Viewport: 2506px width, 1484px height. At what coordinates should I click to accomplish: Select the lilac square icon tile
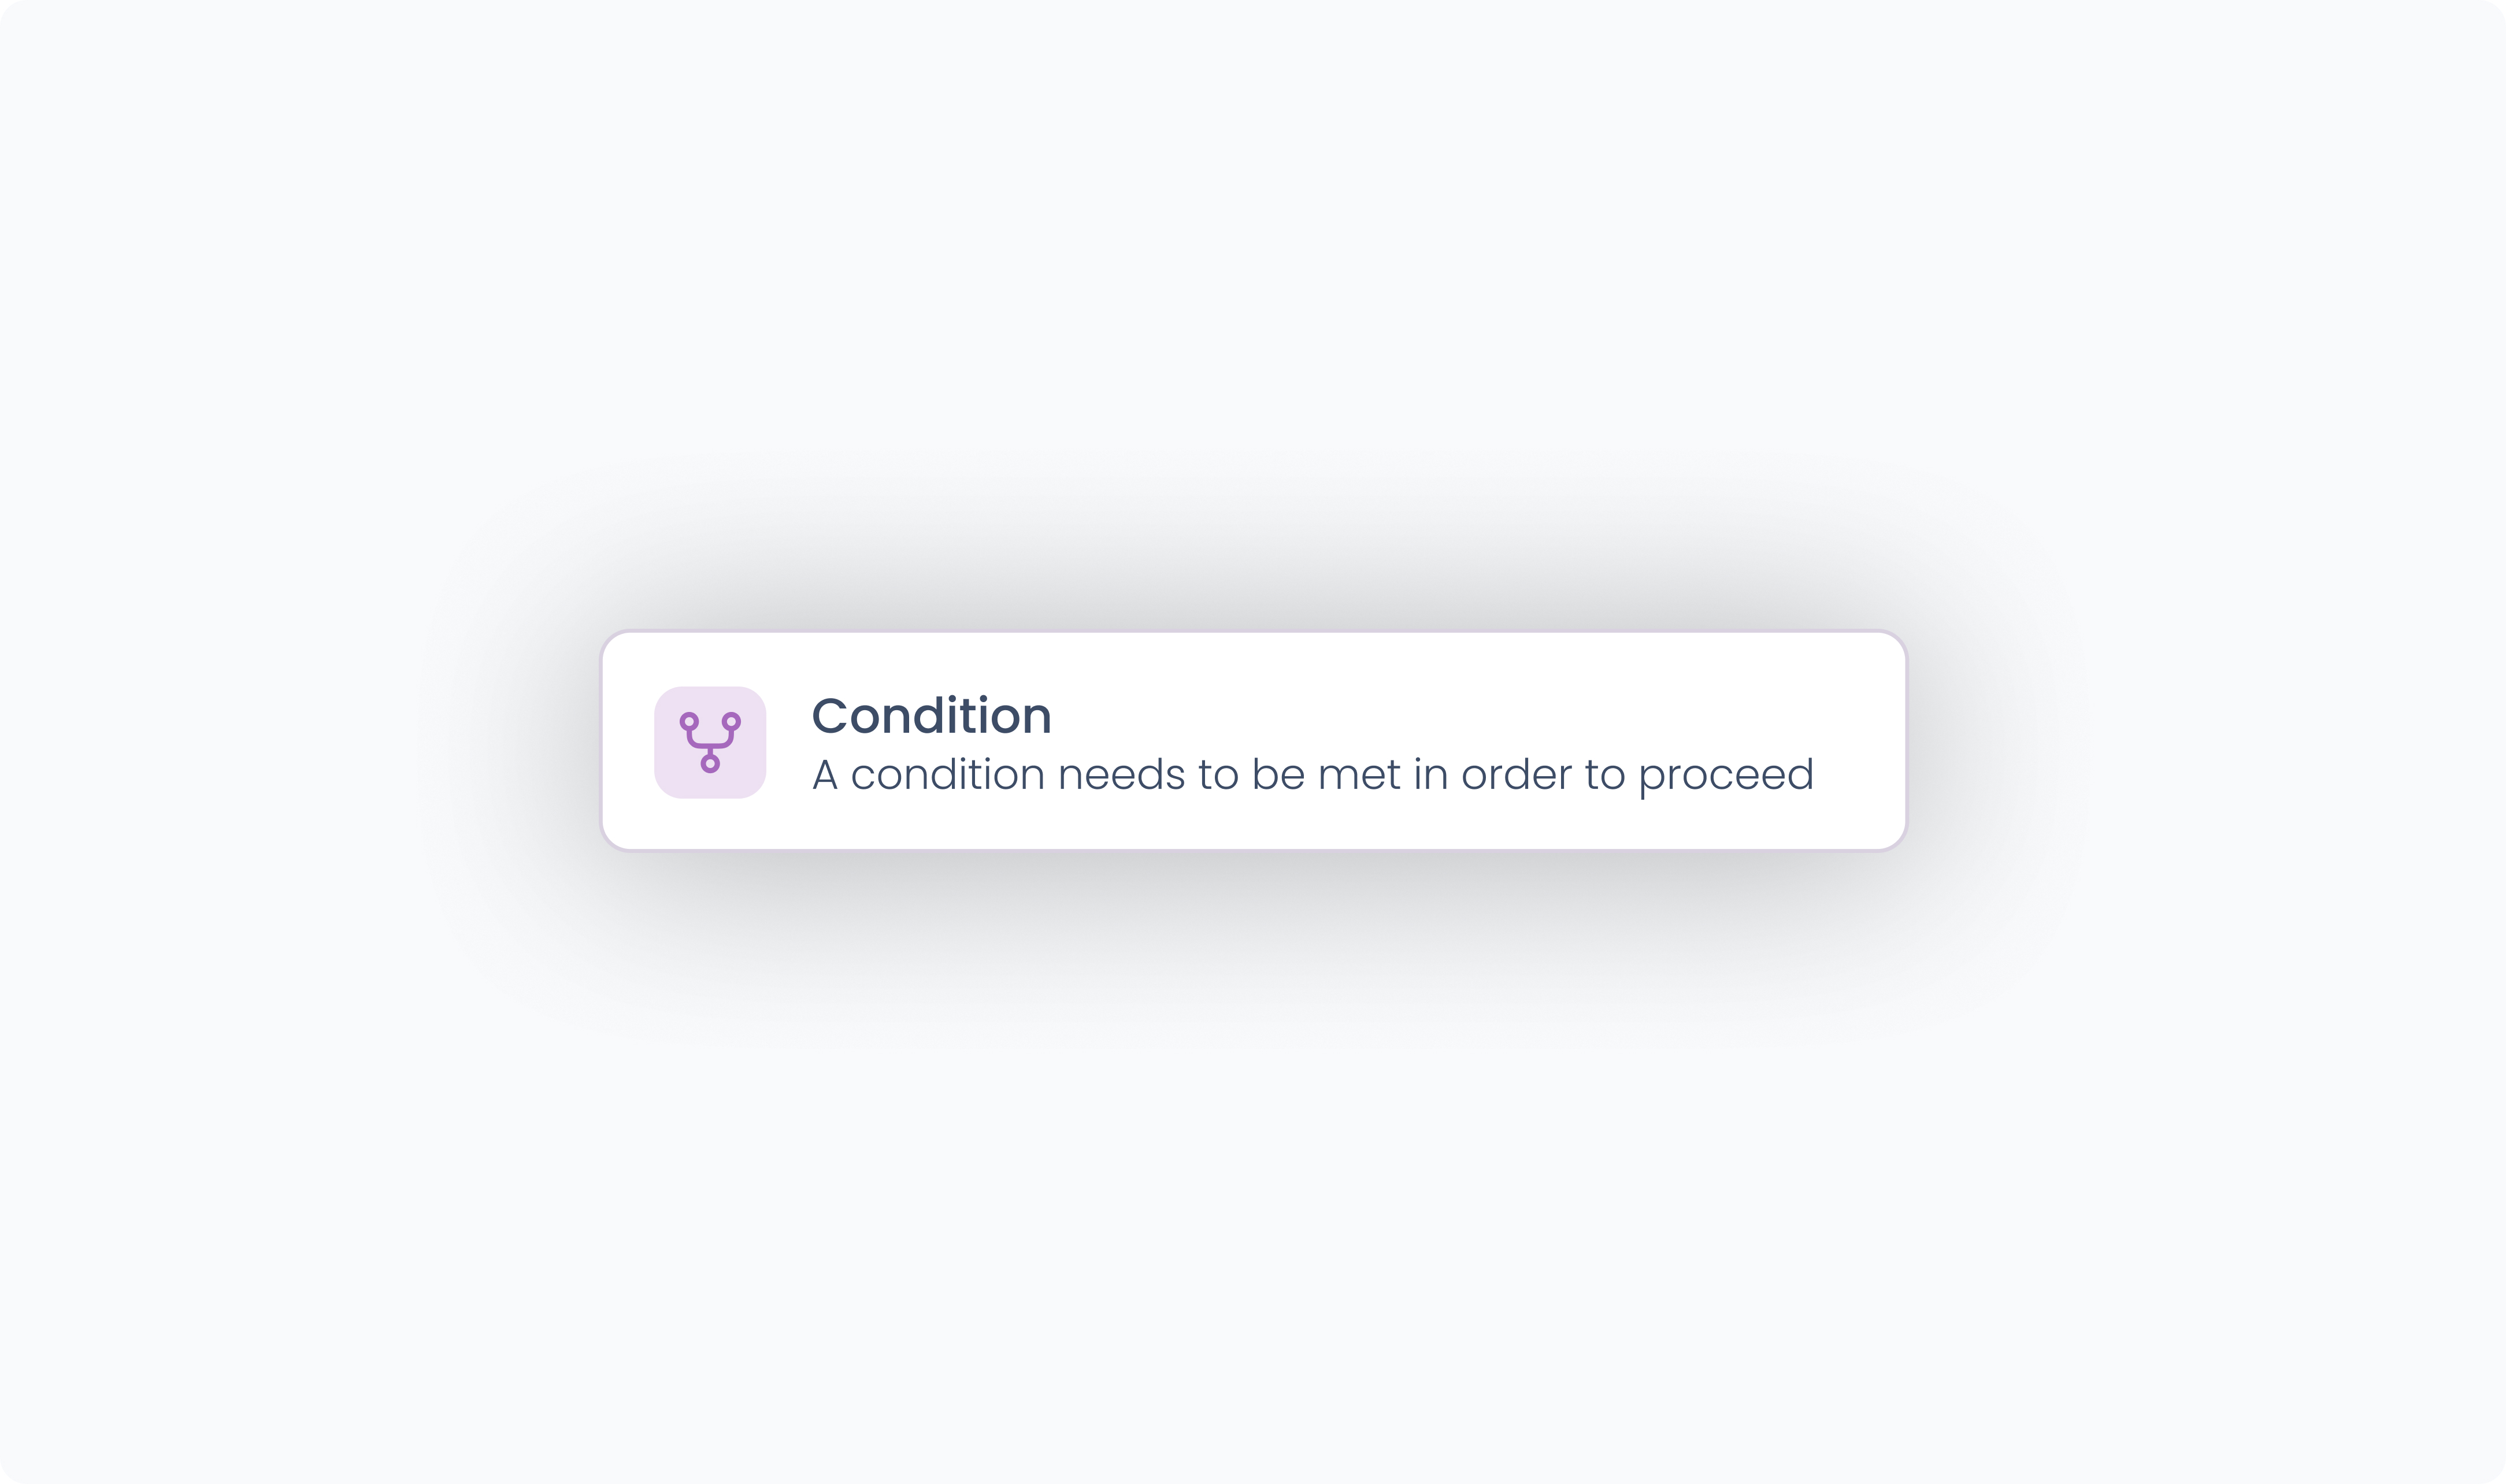pos(710,742)
